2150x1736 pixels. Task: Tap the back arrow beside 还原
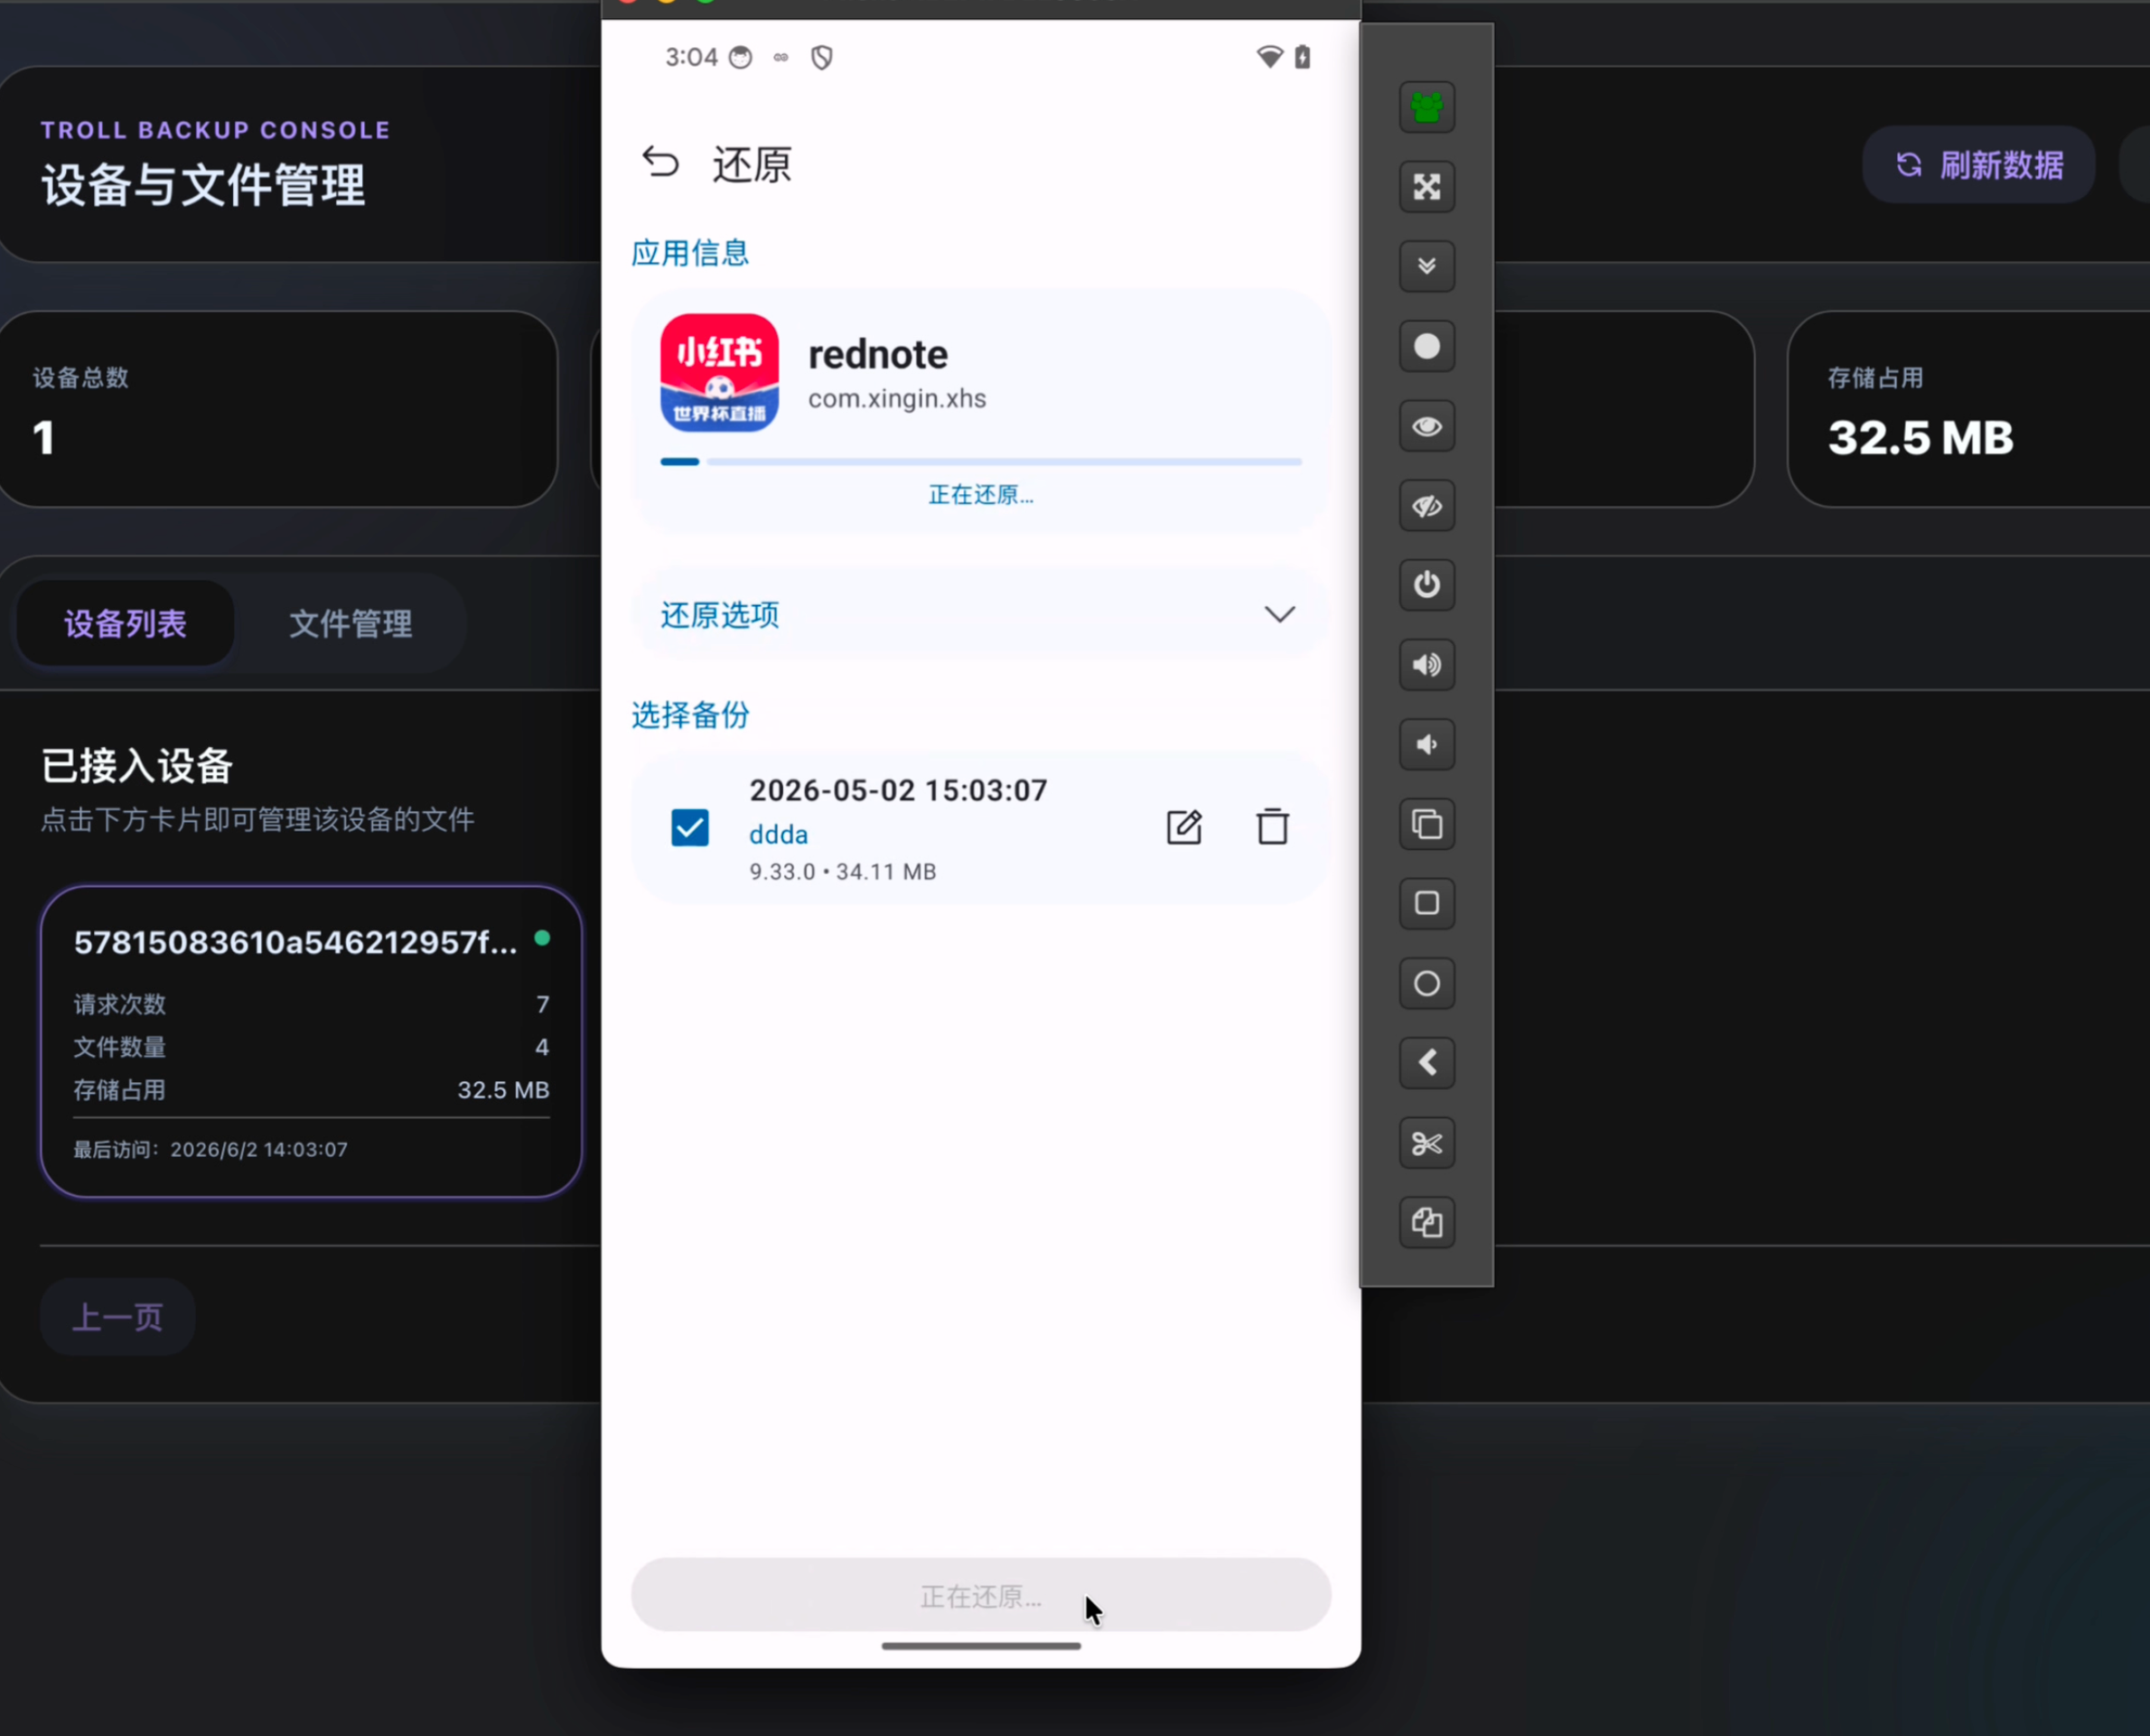point(660,162)
